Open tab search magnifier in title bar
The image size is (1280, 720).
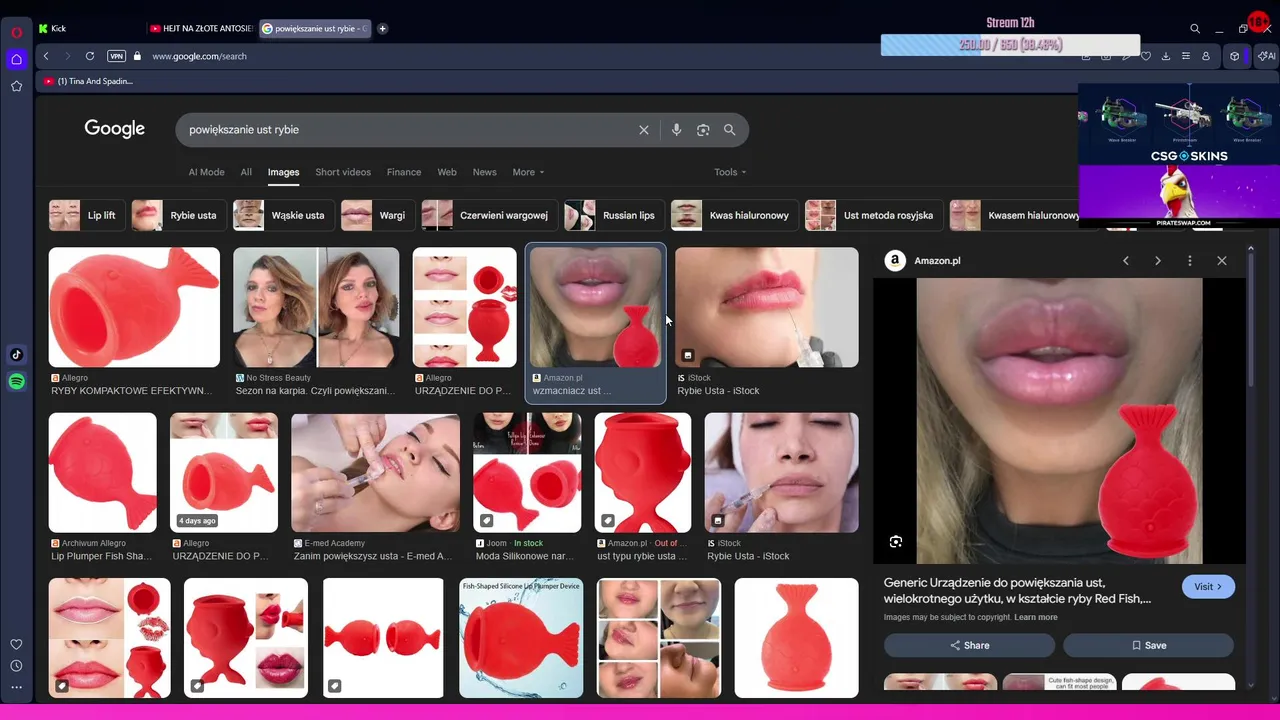(x=1195, y=29)
